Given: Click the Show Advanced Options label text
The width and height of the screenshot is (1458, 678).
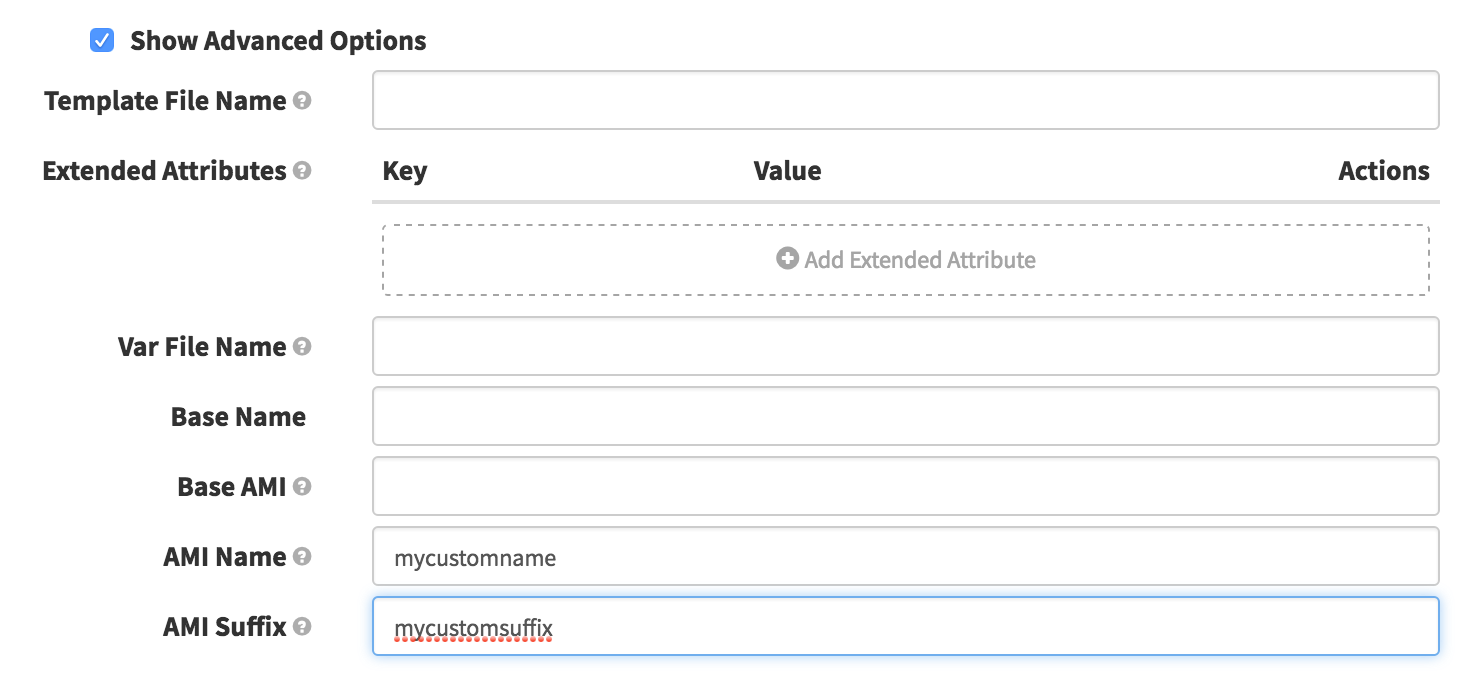Looking at the screenshot, I should pyautogui.click(x=278, y=41).
